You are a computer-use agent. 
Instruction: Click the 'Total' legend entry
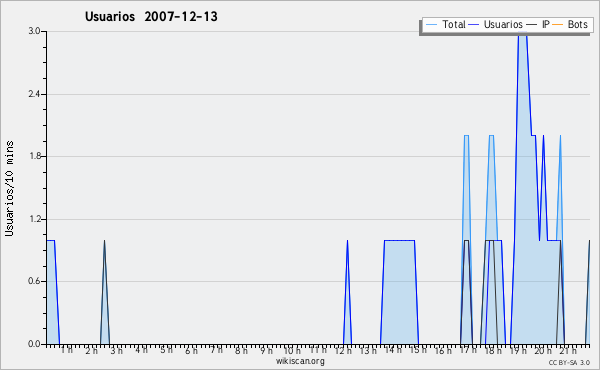pyautogui.click(x=445, y=24)
